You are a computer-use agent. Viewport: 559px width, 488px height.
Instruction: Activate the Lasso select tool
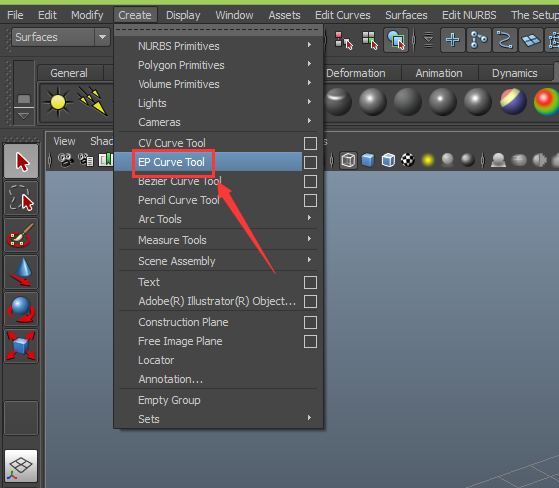click(21, 198)
